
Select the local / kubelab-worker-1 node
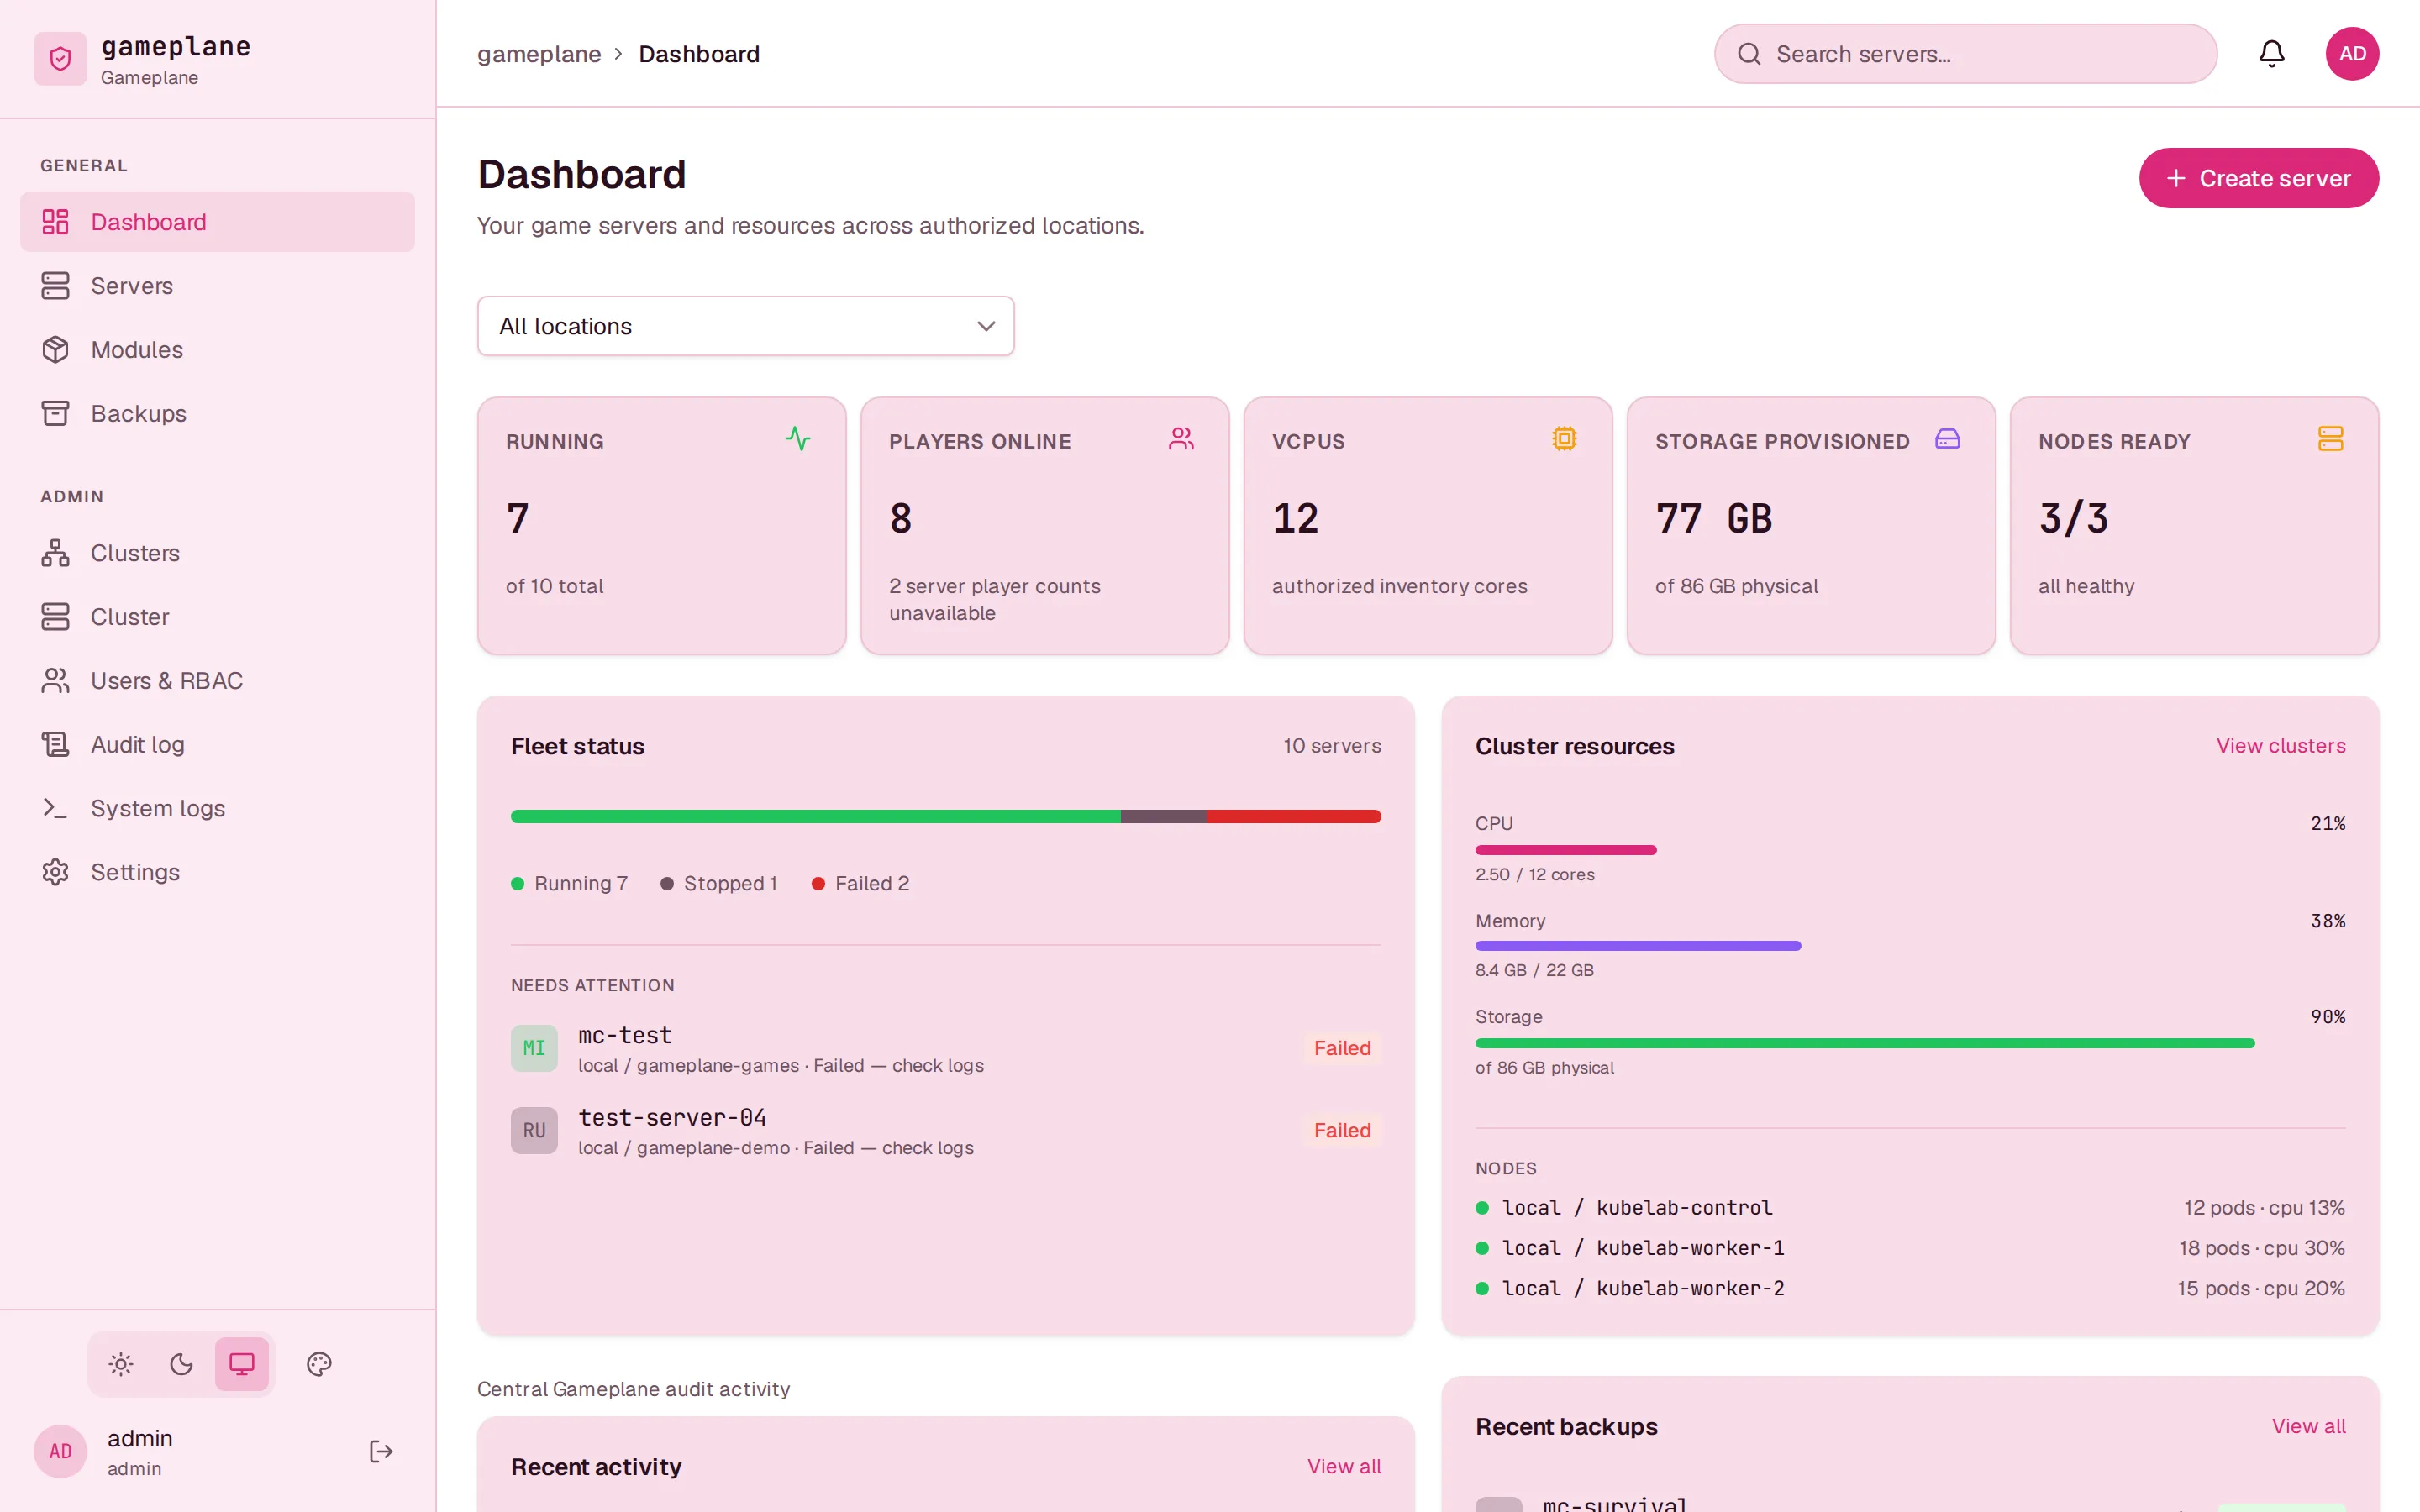click(x=1910, y=1248)
